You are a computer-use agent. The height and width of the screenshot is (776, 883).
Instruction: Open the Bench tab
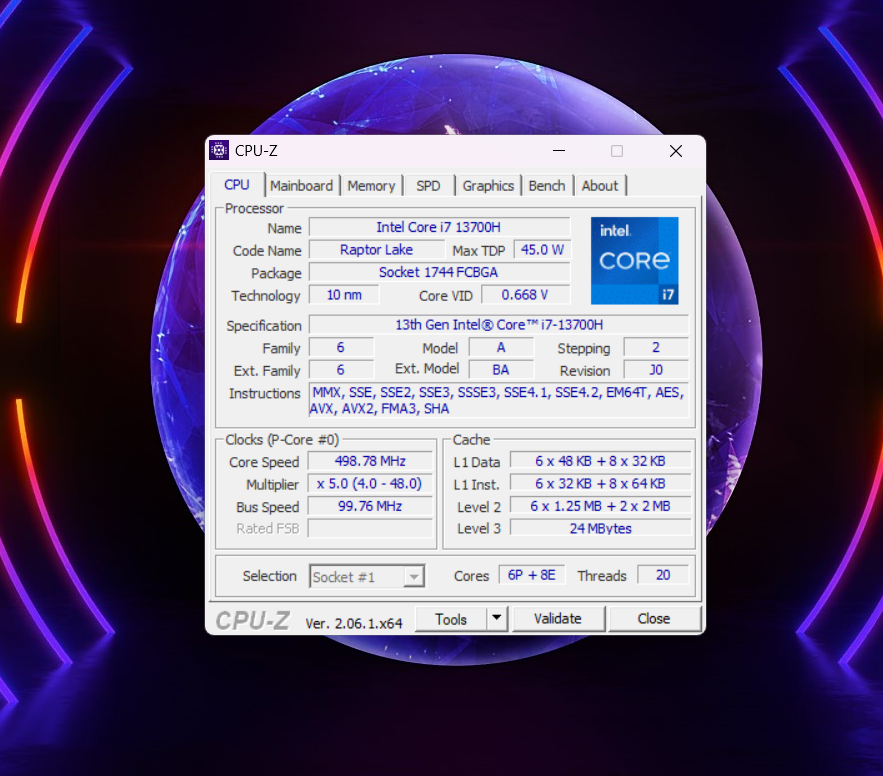point(547,185)
